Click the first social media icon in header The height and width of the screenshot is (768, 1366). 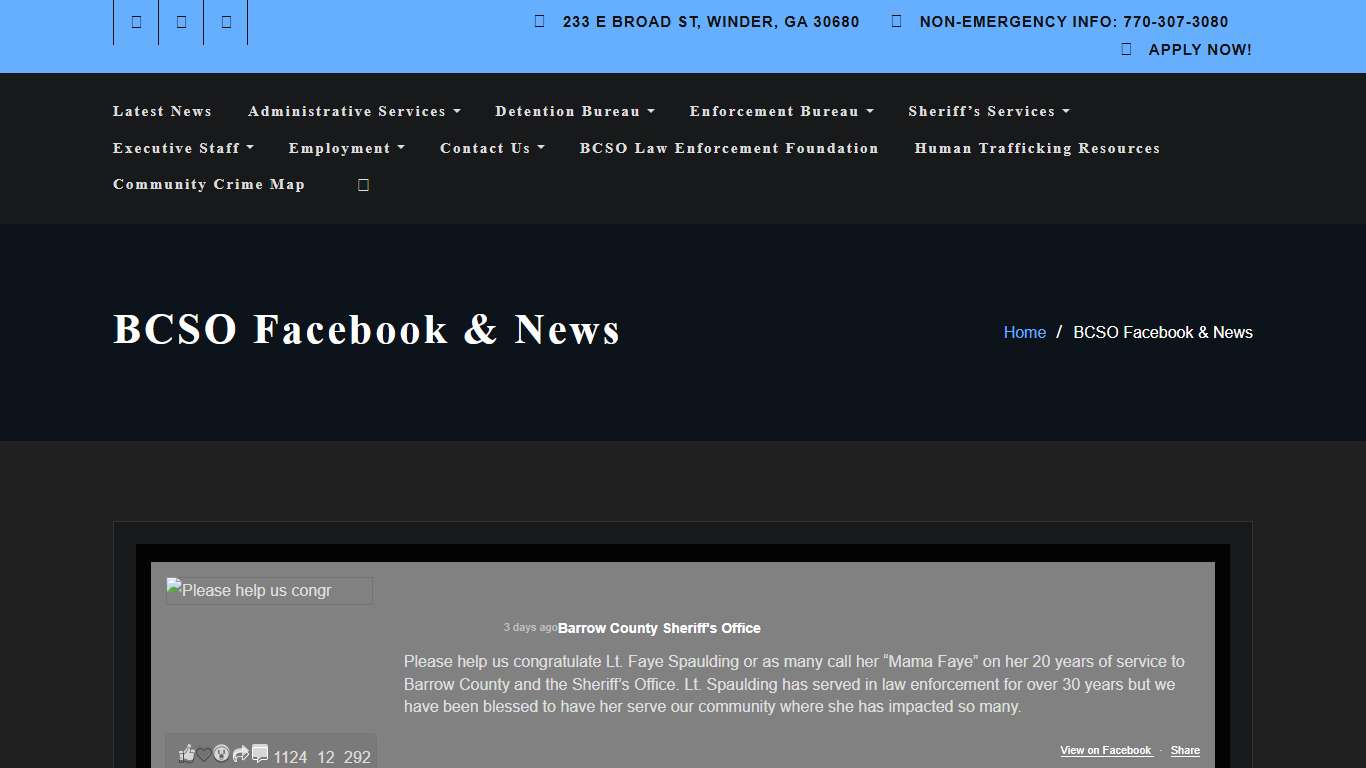(x=135, y=21)
